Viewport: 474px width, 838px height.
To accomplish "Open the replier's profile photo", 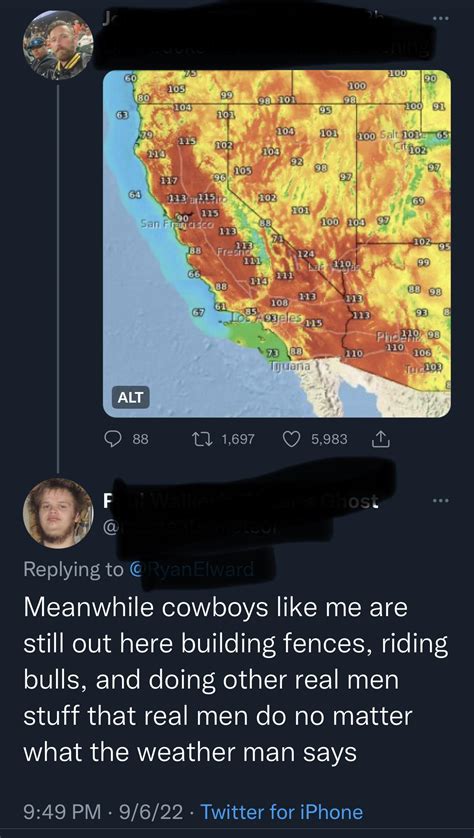I will coord(58,513).
